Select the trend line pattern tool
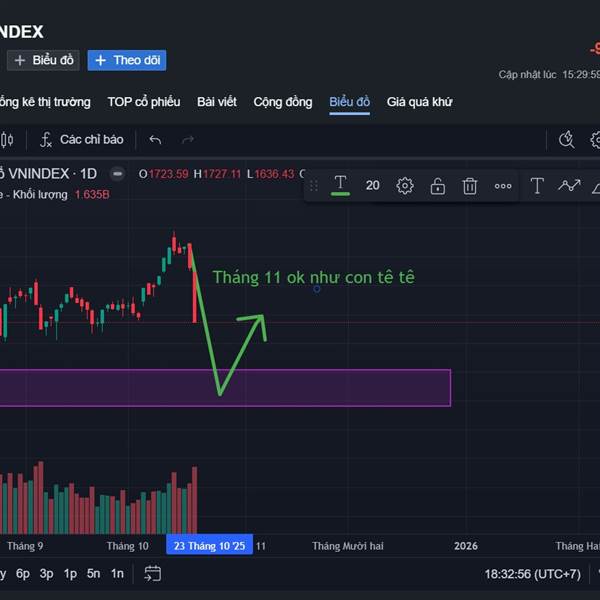The height and width of the screenshot is (600, 600). click(569, 185)
